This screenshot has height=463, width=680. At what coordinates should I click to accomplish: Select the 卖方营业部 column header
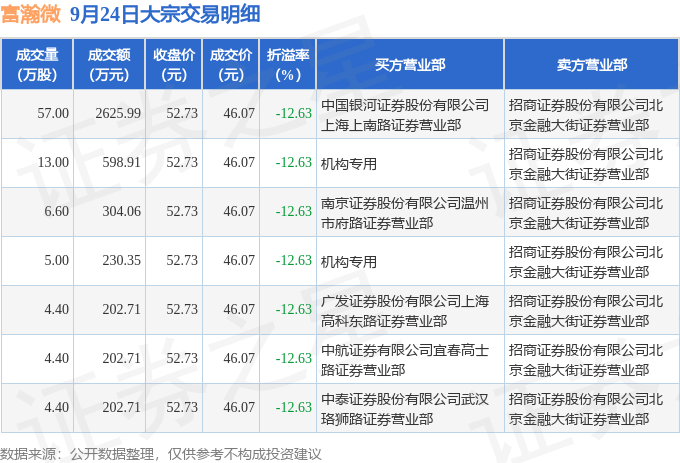592,65
